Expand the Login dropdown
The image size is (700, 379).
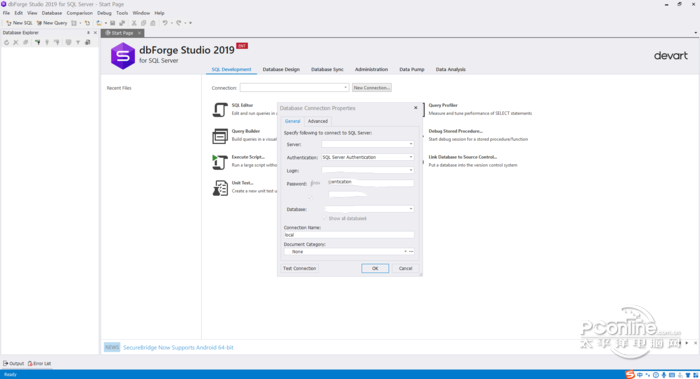[x=411, y=170]
